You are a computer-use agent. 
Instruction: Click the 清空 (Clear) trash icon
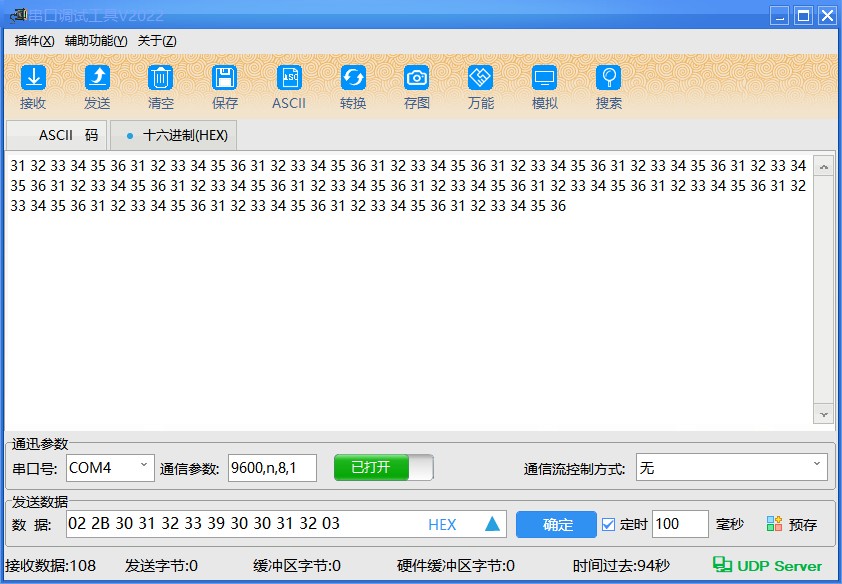point(161,78)
